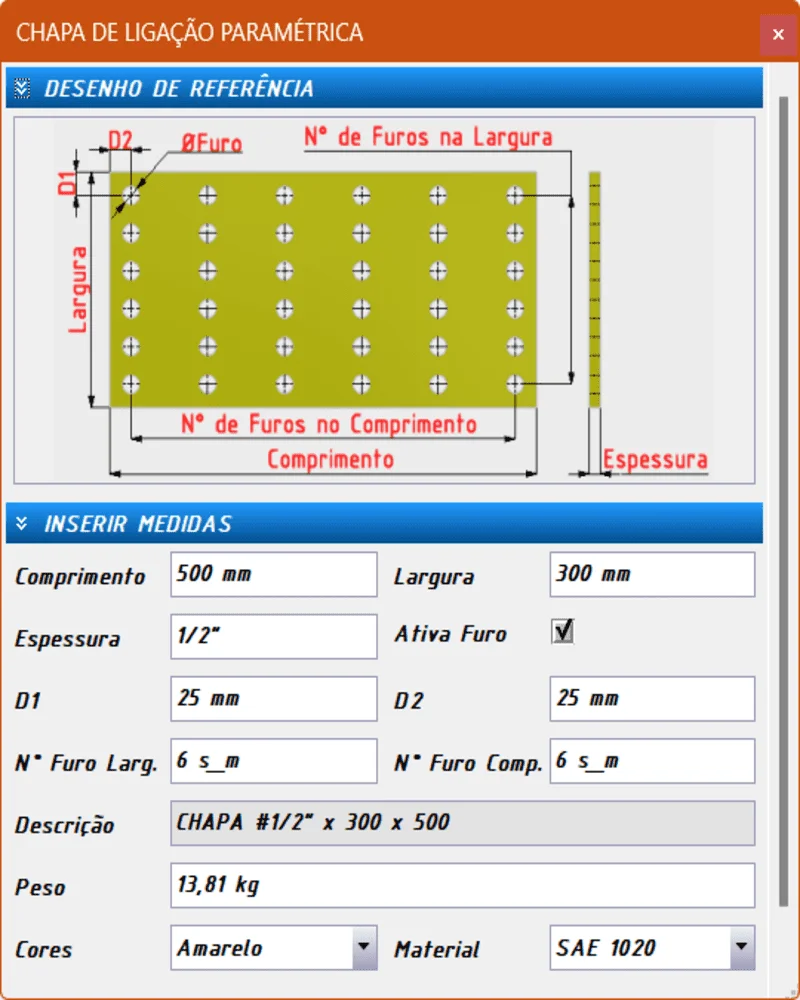This screenshot has height=1000, width=800.
Task: Select the Espessura input field
Action: [x=273, y=636]
